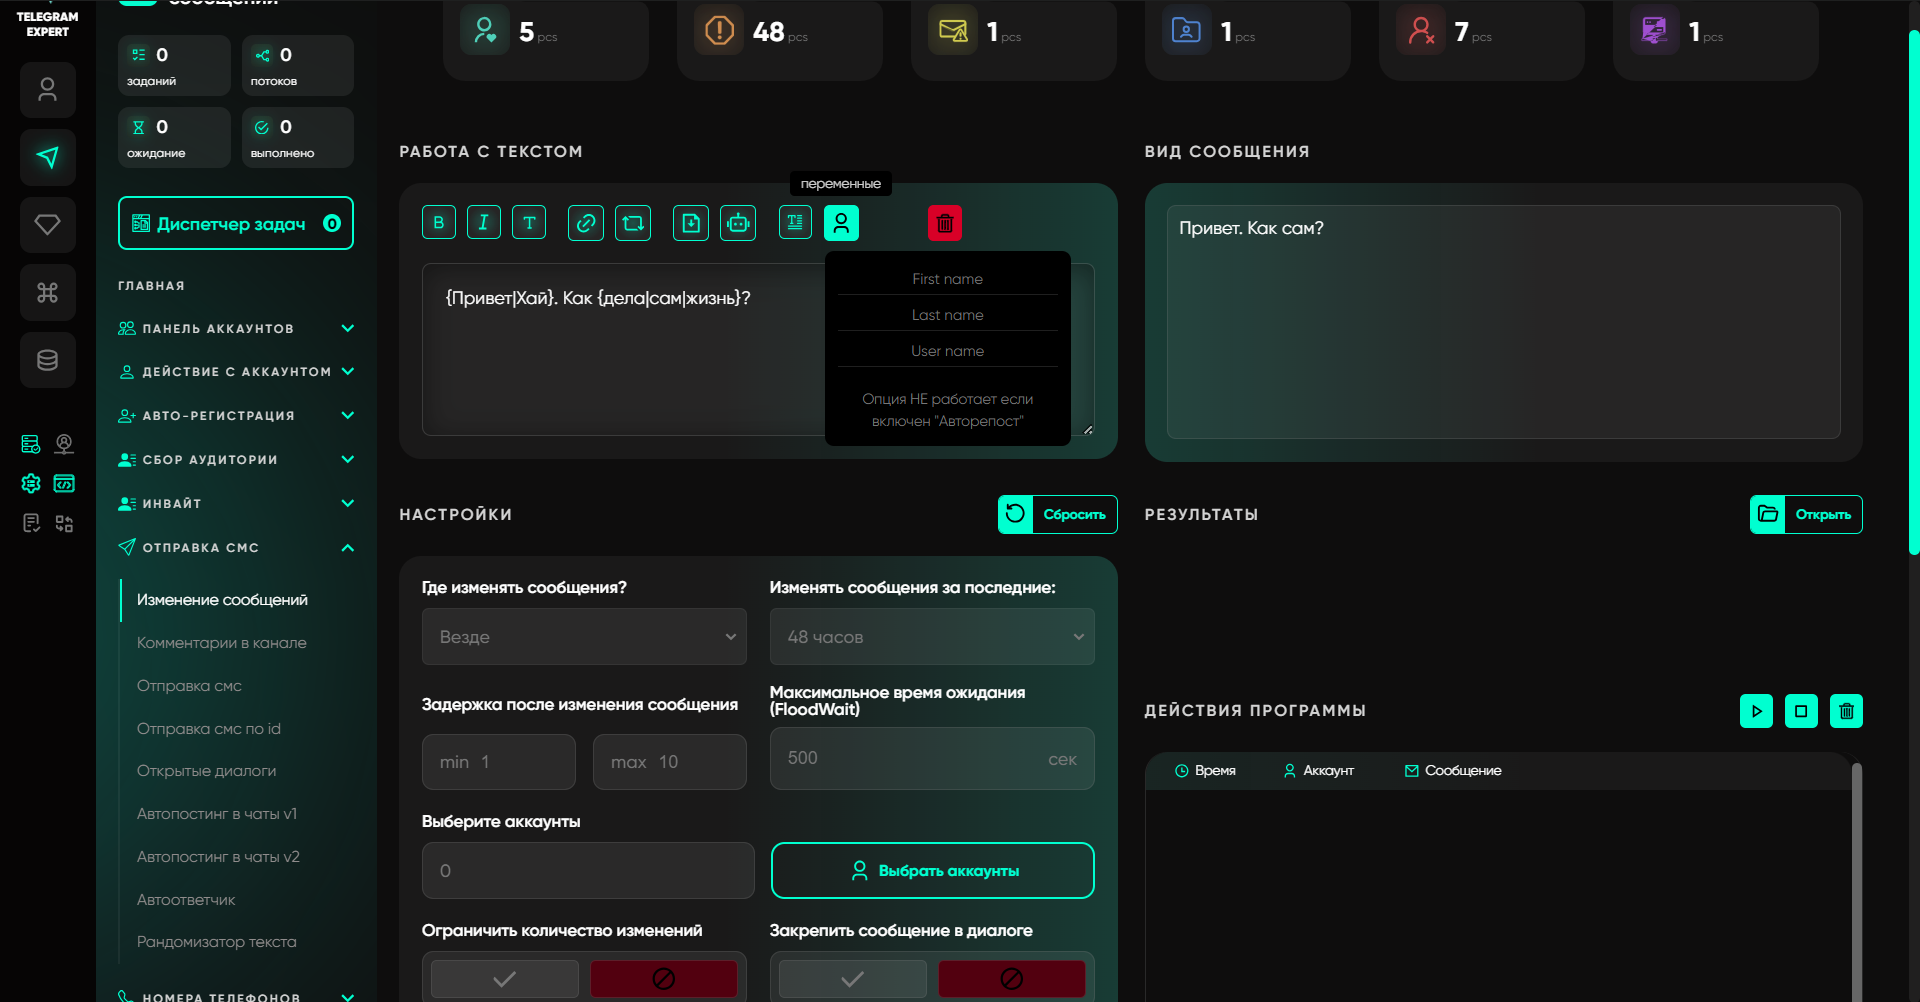1920x1002 pixels.
Task: Apply bold formatting with the B icon
Action: pos(438,223)
